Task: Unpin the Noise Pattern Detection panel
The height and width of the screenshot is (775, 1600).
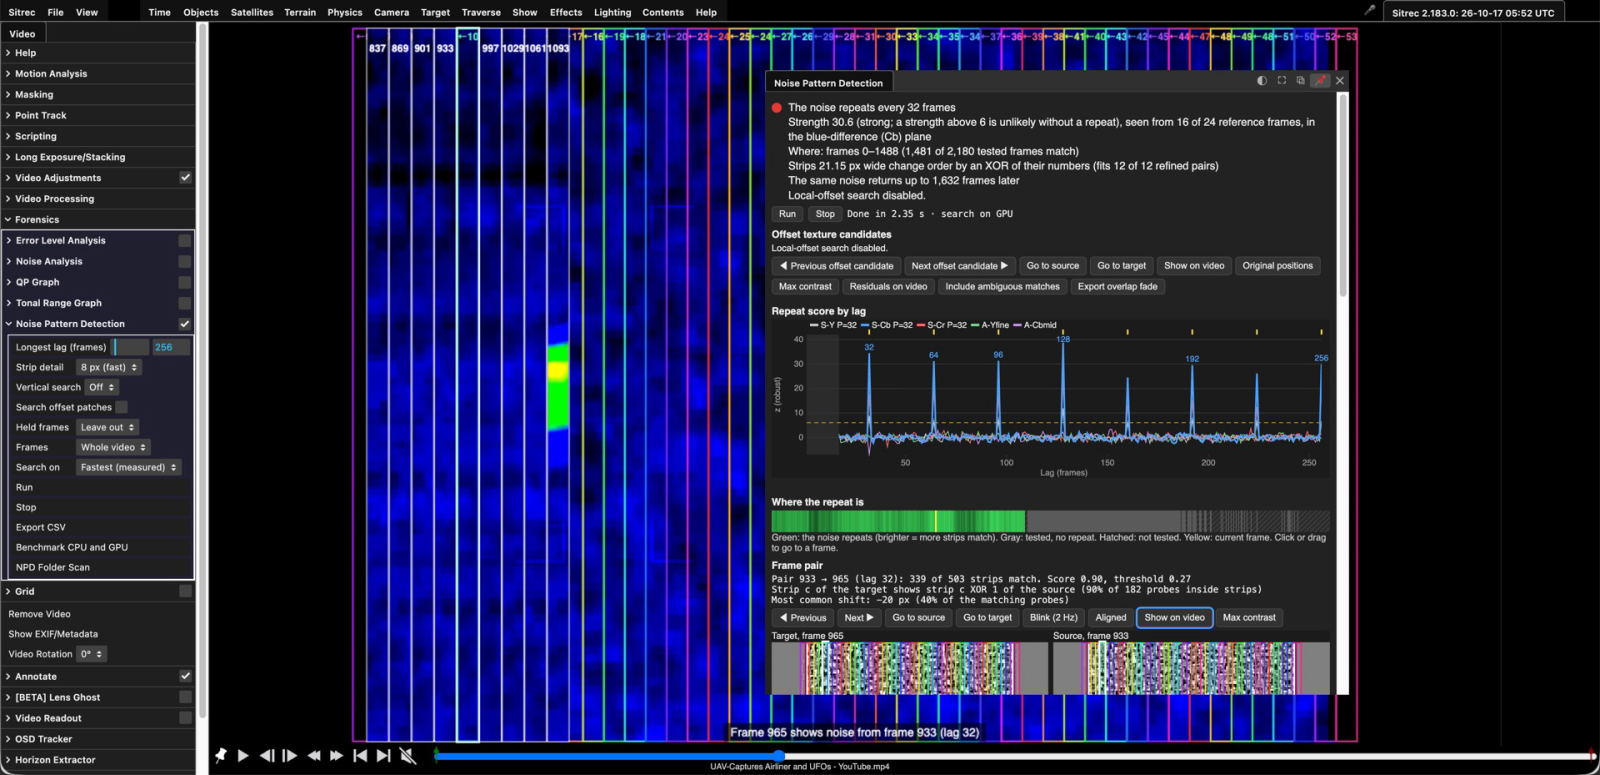Action: point(1320,81)
